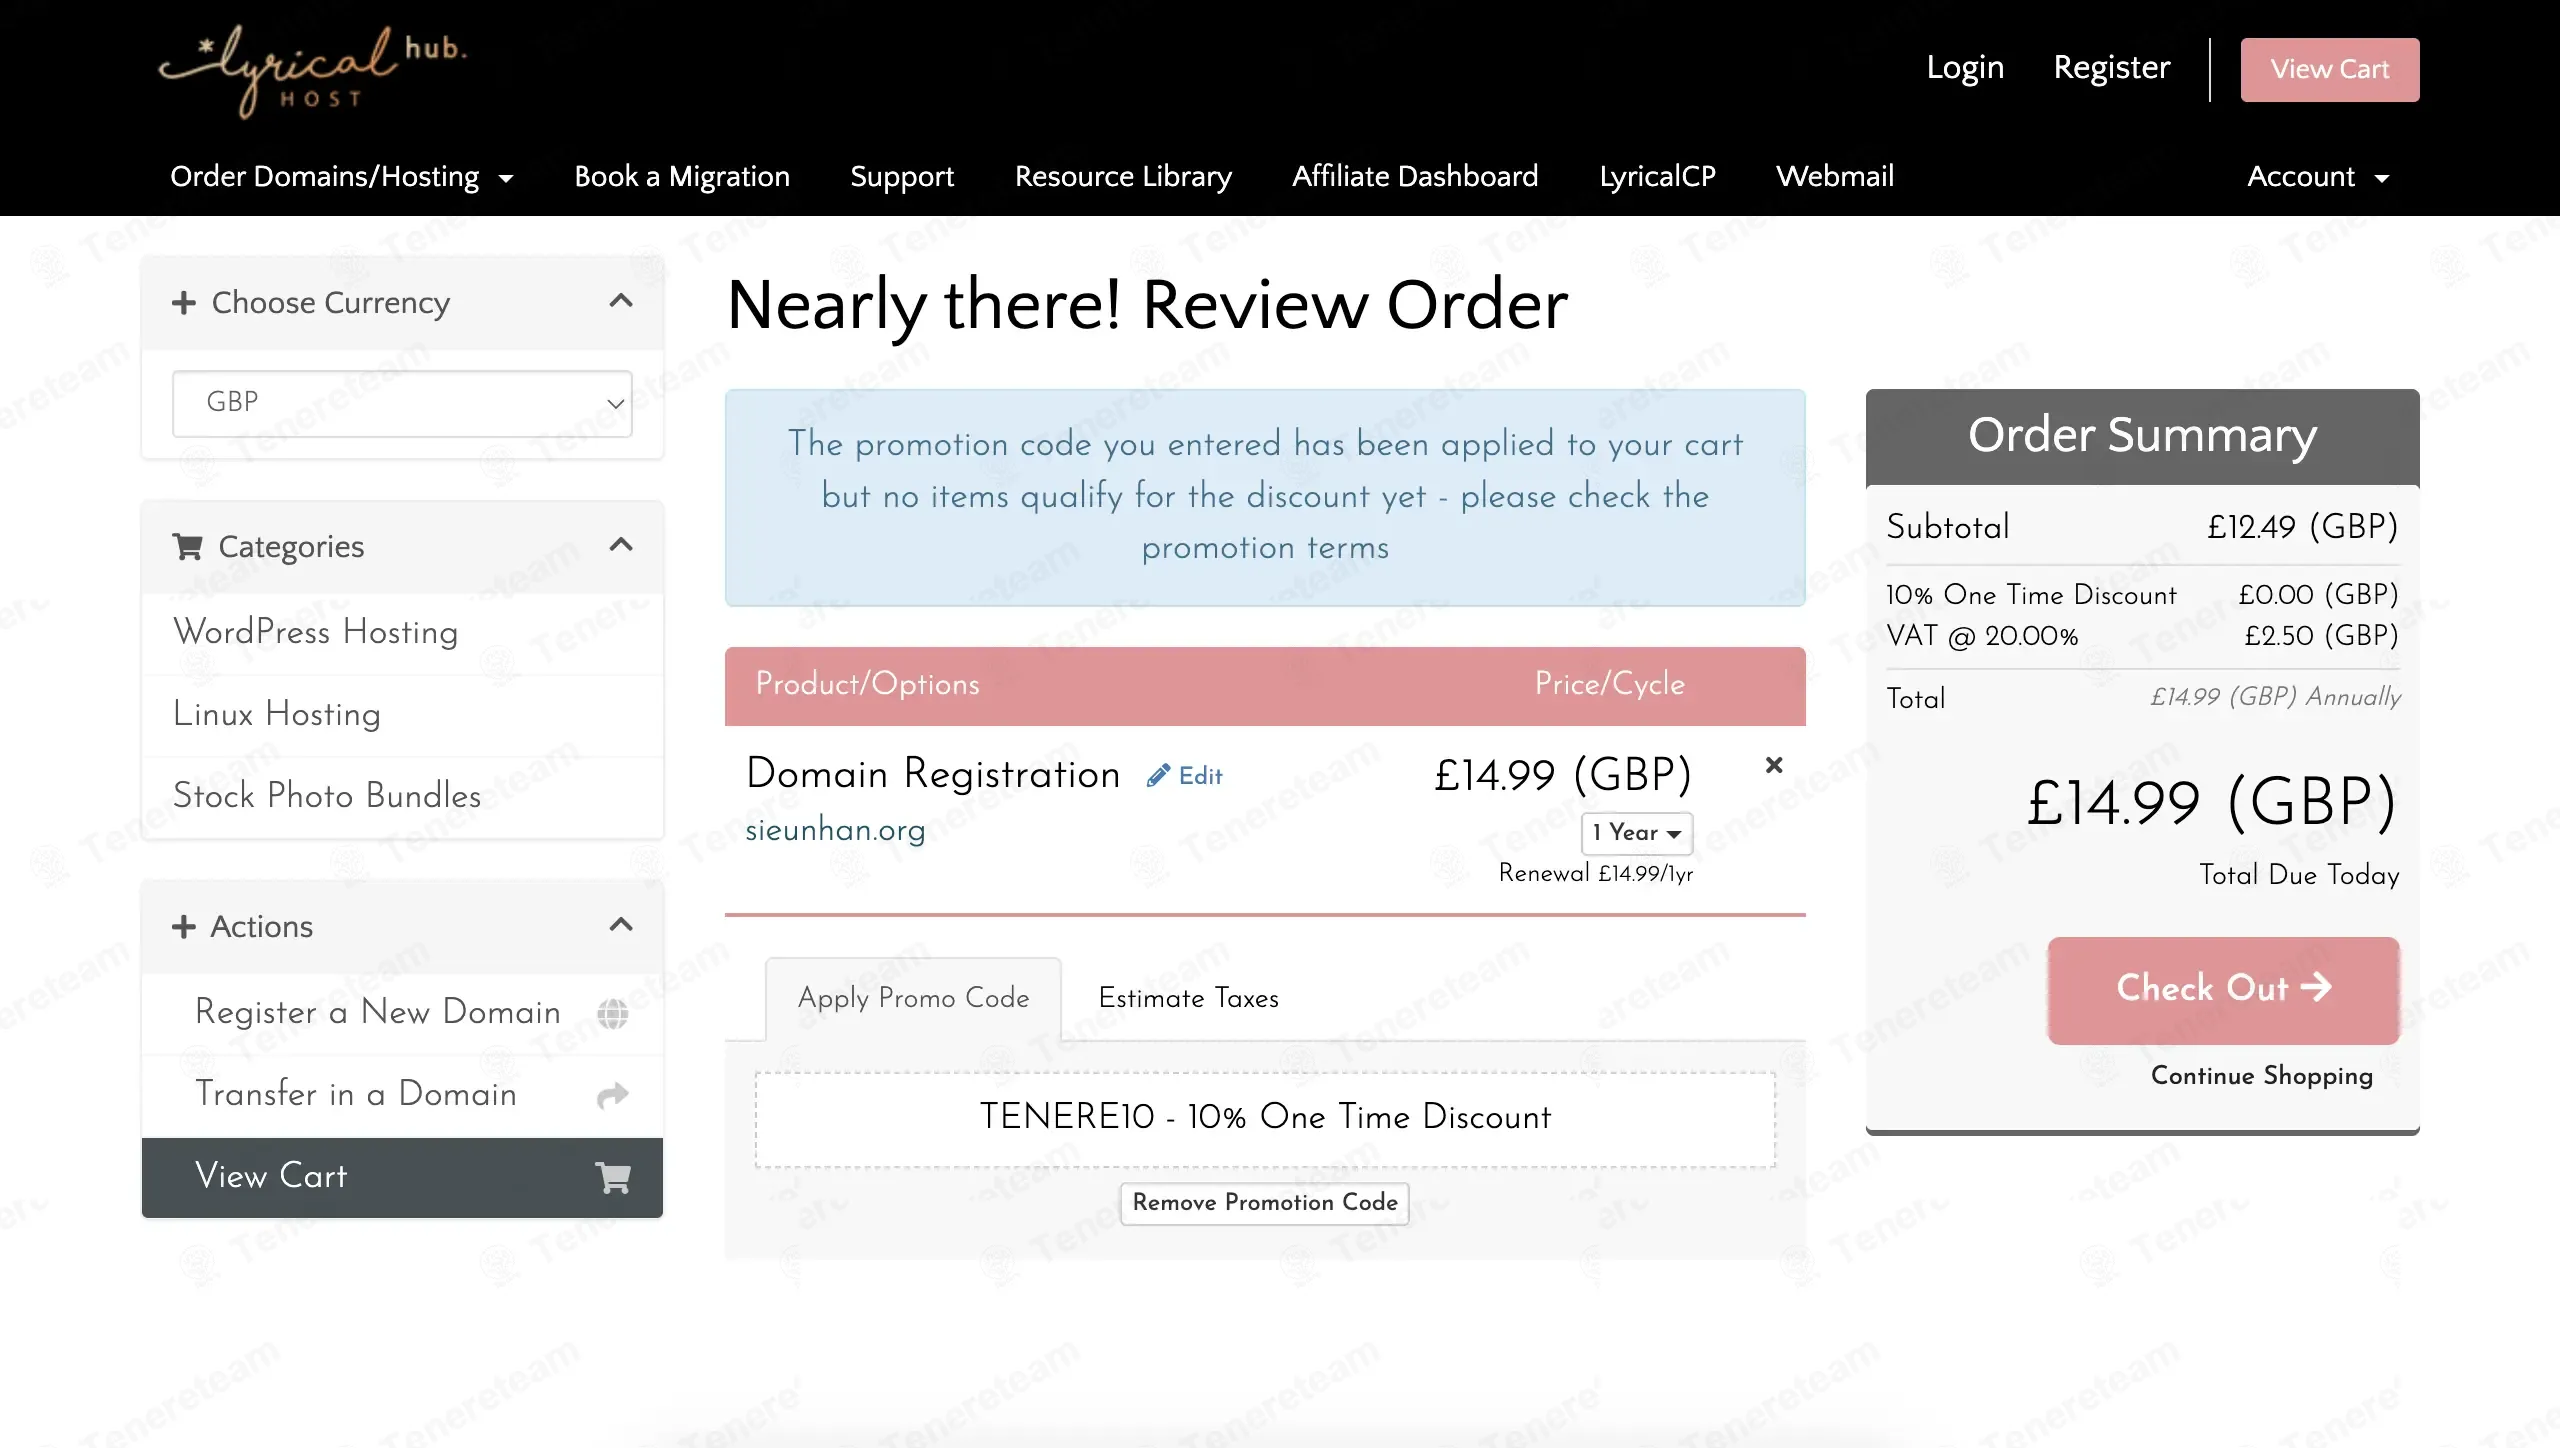Collapse the Choose Currency panel chevron

pos(621,300)
